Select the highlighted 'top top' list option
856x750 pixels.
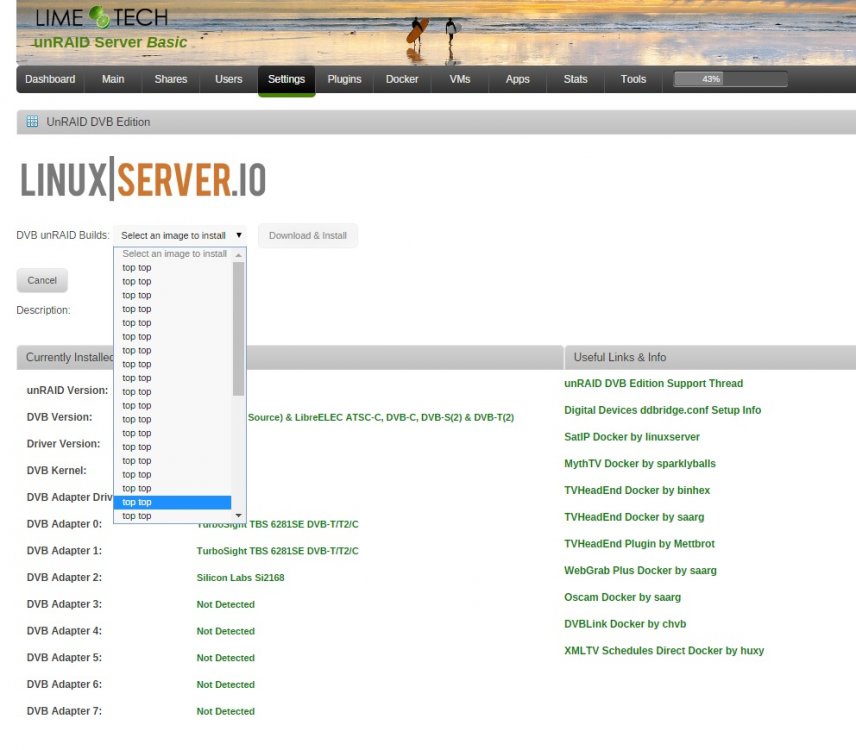click(x=173, y=502)
